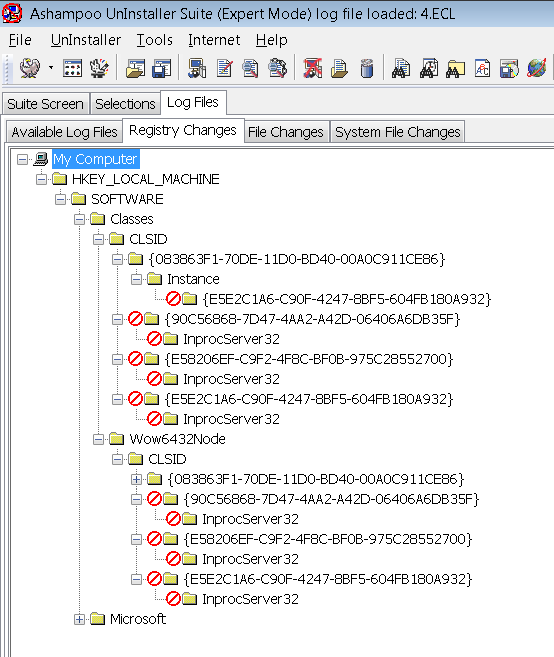The height and width of the screenshot is (657, 554).
Task: Collapse the HKEY_LOCAL_MACHINE node
Action: [41, 179]
